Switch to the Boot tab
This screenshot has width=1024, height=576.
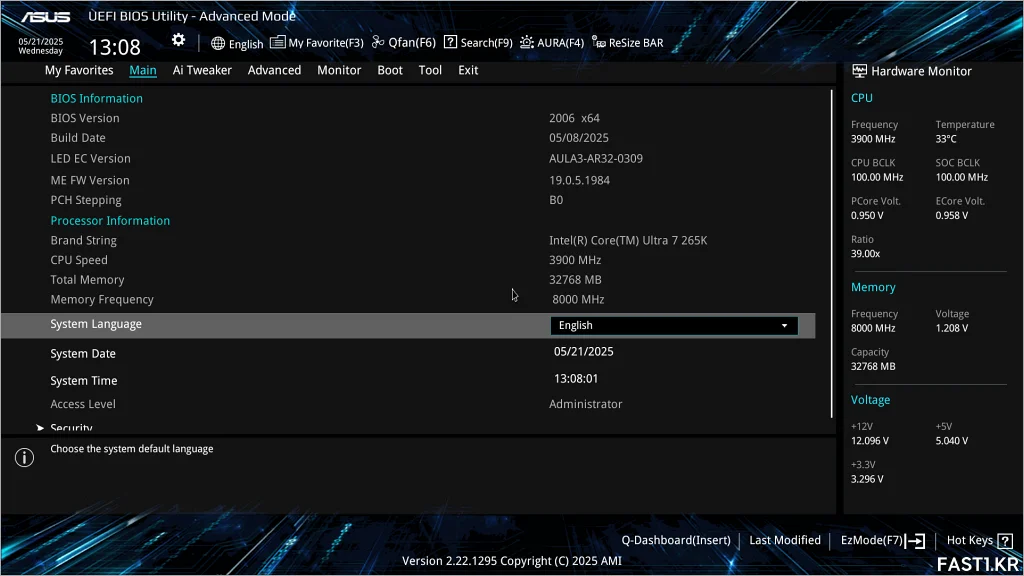390,70
